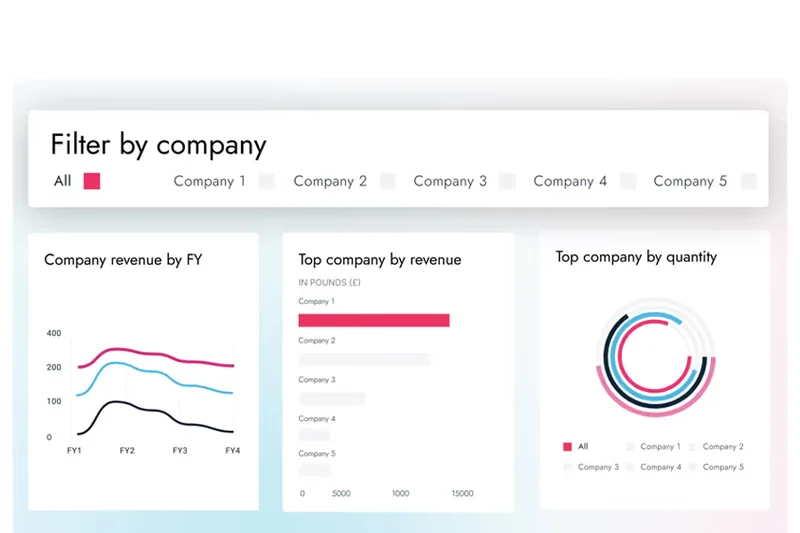
Task: Pick Company 5 in the quantity legend
Action: [720, 467]
